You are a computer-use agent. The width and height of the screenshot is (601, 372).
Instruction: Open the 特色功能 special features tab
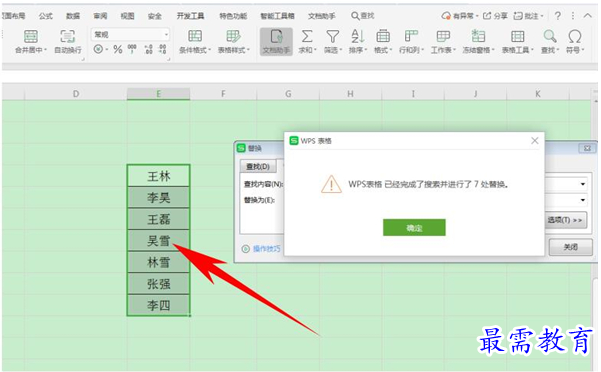tap(233, 16)
